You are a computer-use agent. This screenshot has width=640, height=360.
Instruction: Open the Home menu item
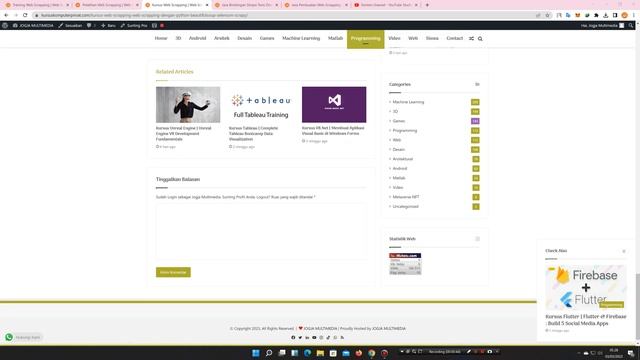click(x=161, y=38)
